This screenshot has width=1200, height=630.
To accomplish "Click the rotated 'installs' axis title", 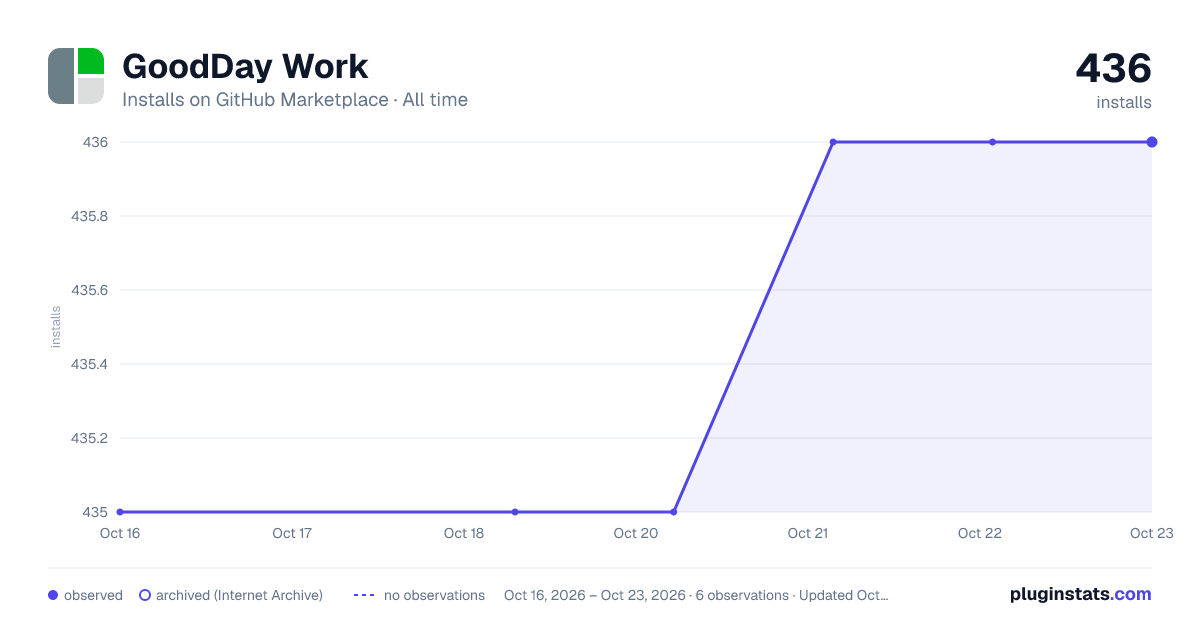I will 56,327.
